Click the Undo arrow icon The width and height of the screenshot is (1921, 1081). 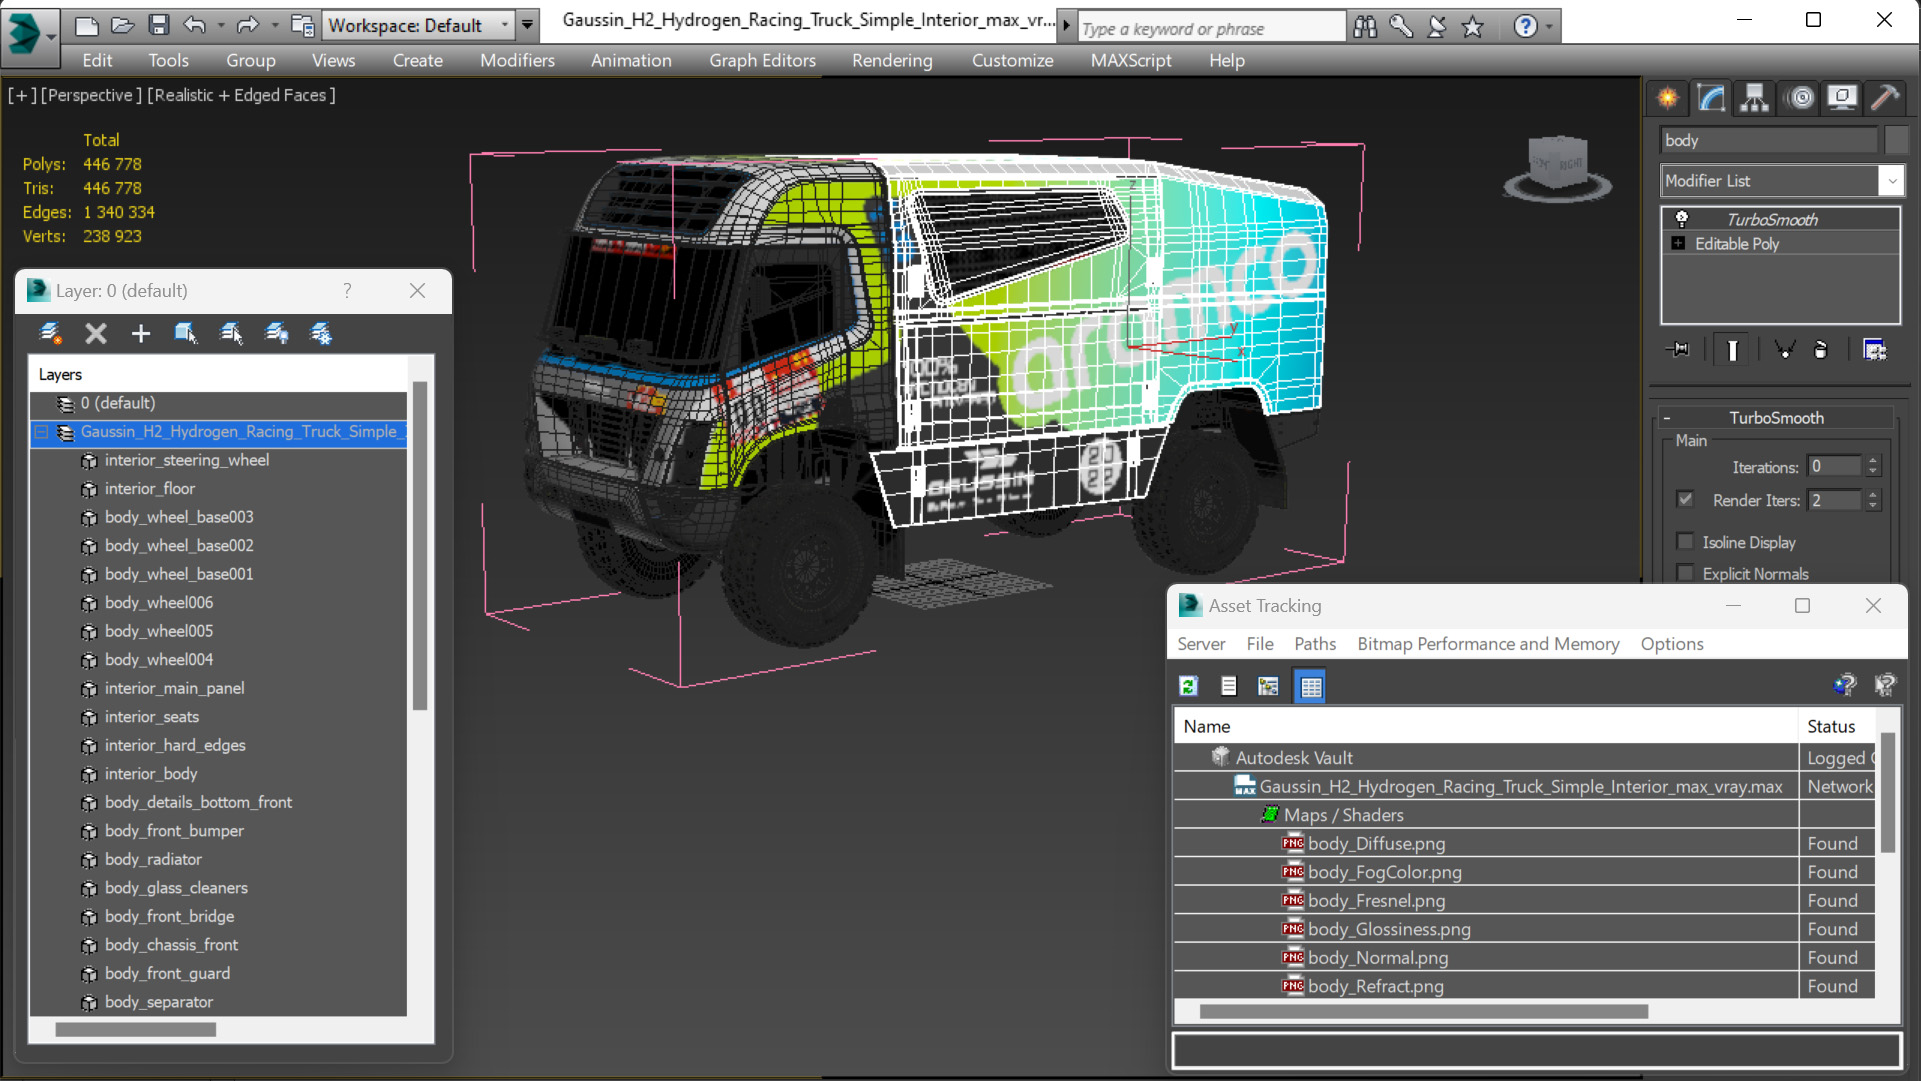[194, 25]
